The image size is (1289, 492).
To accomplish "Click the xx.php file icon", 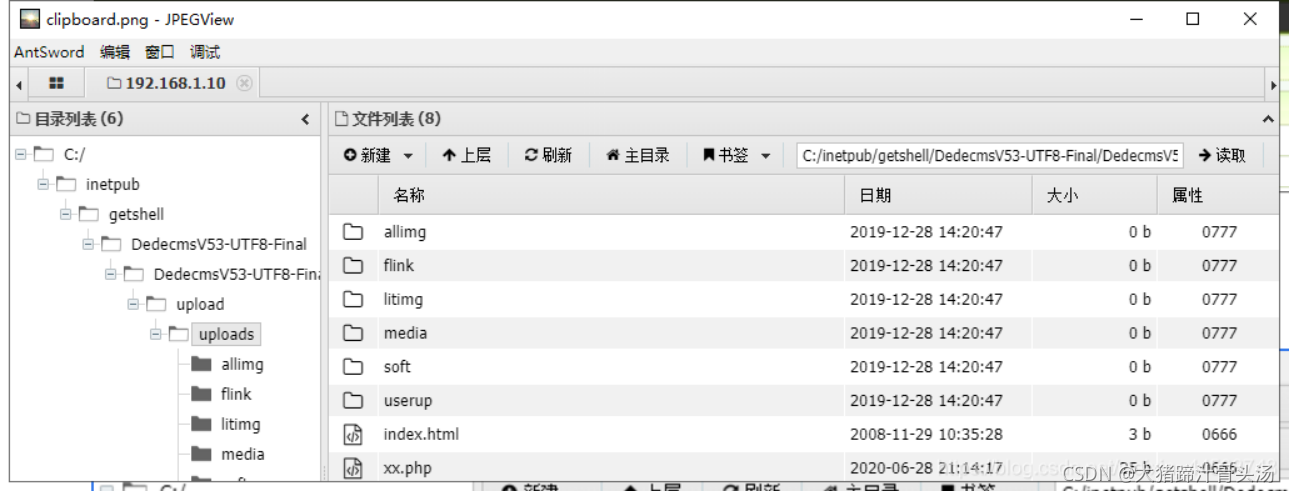I will coord(353,468).
